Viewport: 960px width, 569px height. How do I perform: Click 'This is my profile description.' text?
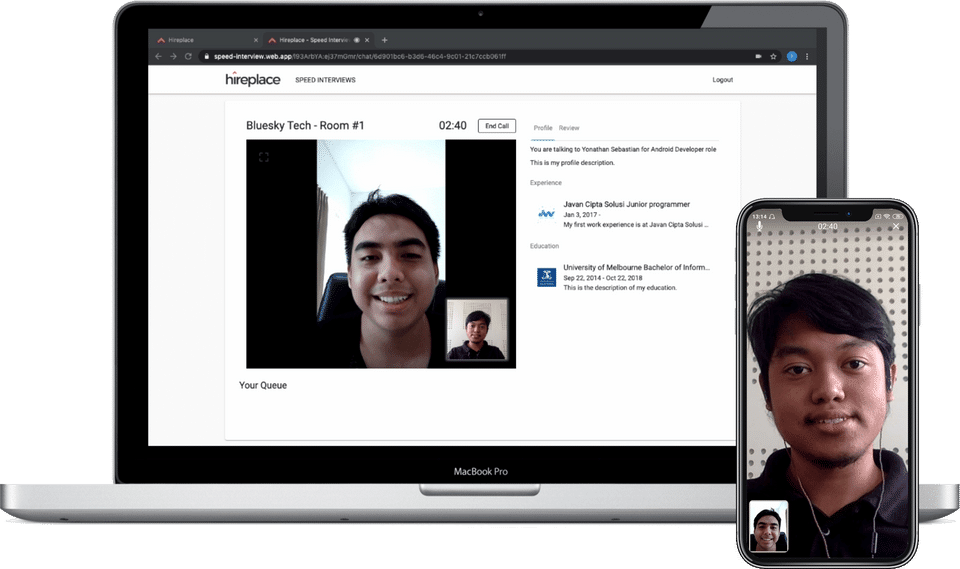pos(572,163)
